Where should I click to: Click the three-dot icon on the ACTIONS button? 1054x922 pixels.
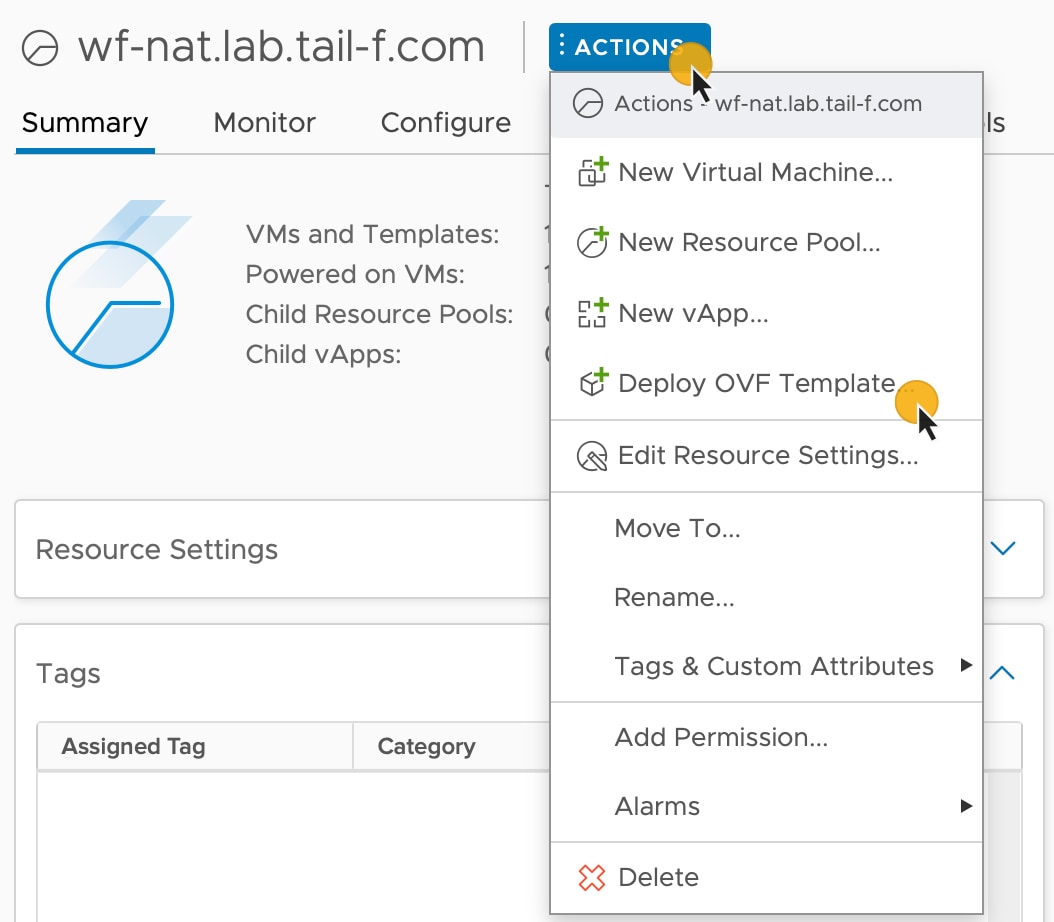pyautogui.click(x=562, y=46)
